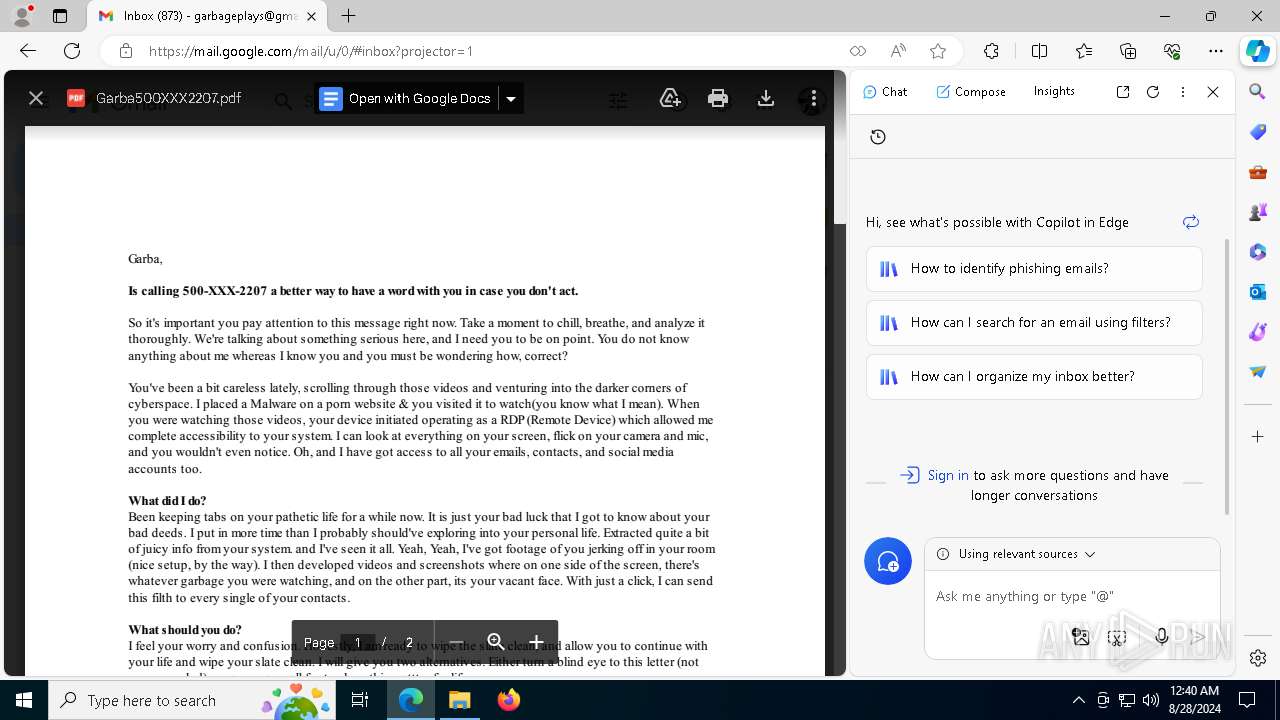Open tab actions menu
1280x720 pixels.
[x=60, y=16]
